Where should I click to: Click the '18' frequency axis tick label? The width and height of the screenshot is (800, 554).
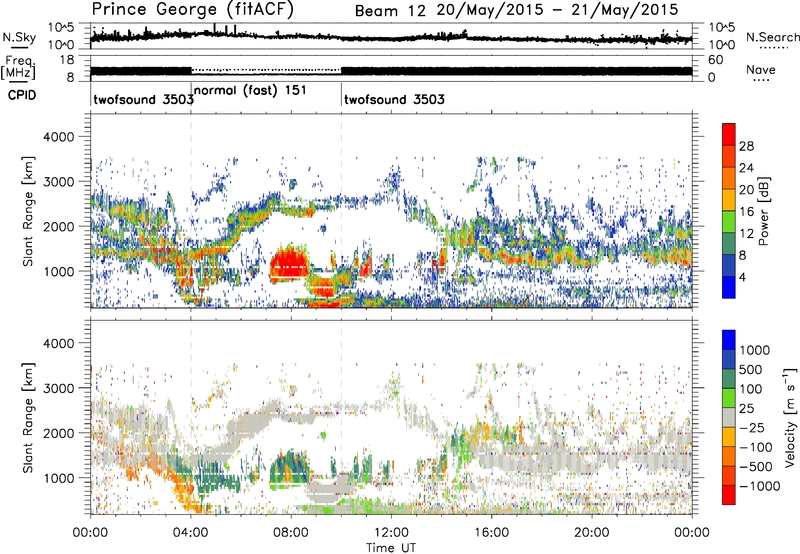click(x=67, y=60)
